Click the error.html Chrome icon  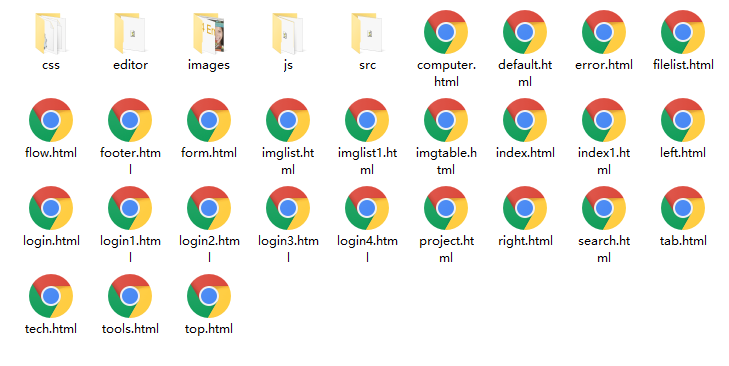pos(604,32)
